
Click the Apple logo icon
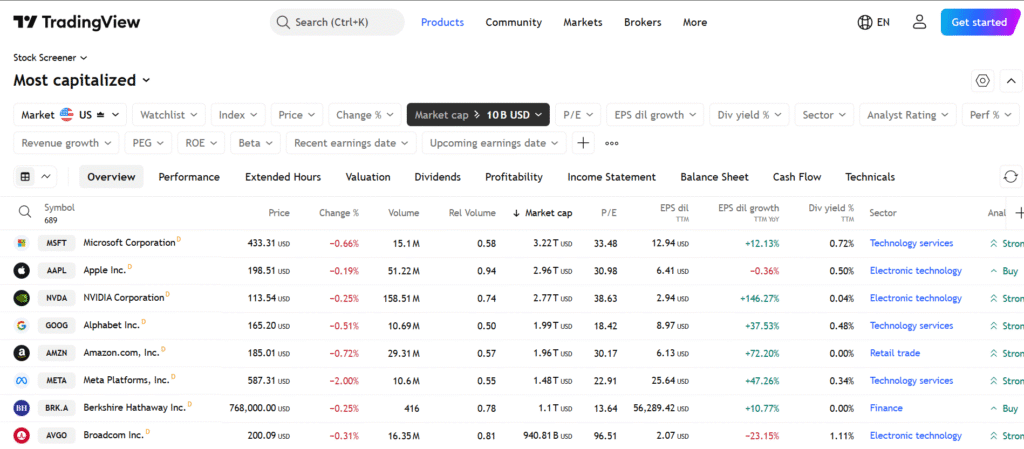pyautogui.click(x=22, y=271)
